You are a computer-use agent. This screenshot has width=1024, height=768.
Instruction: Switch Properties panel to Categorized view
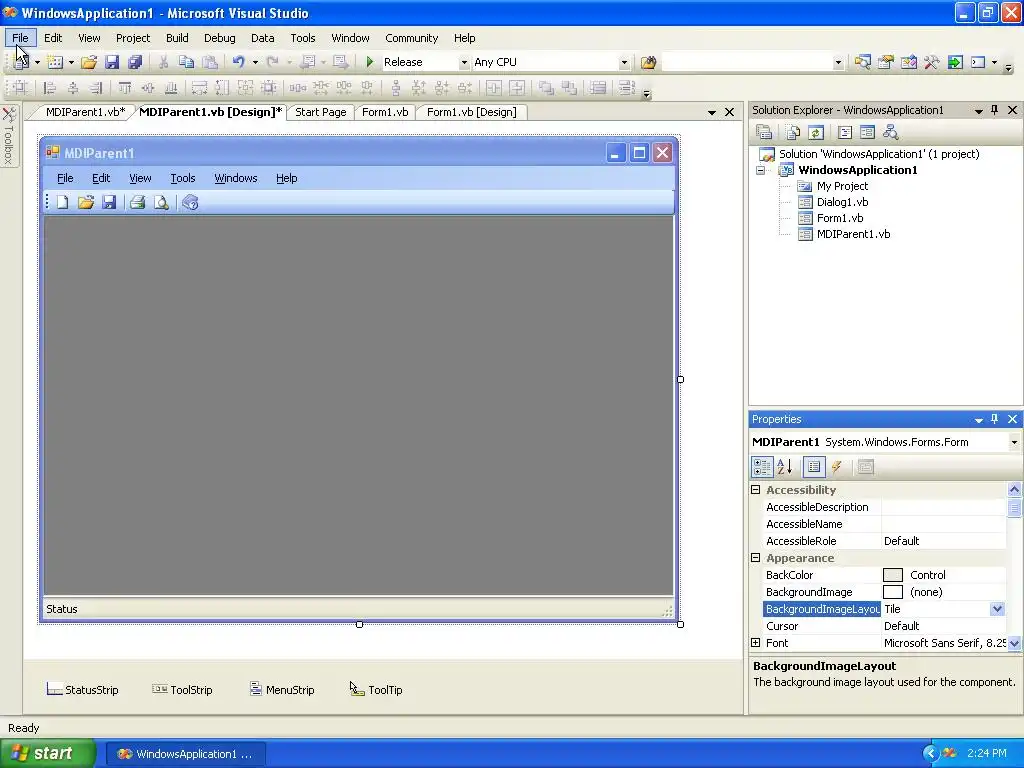(762, 466)
